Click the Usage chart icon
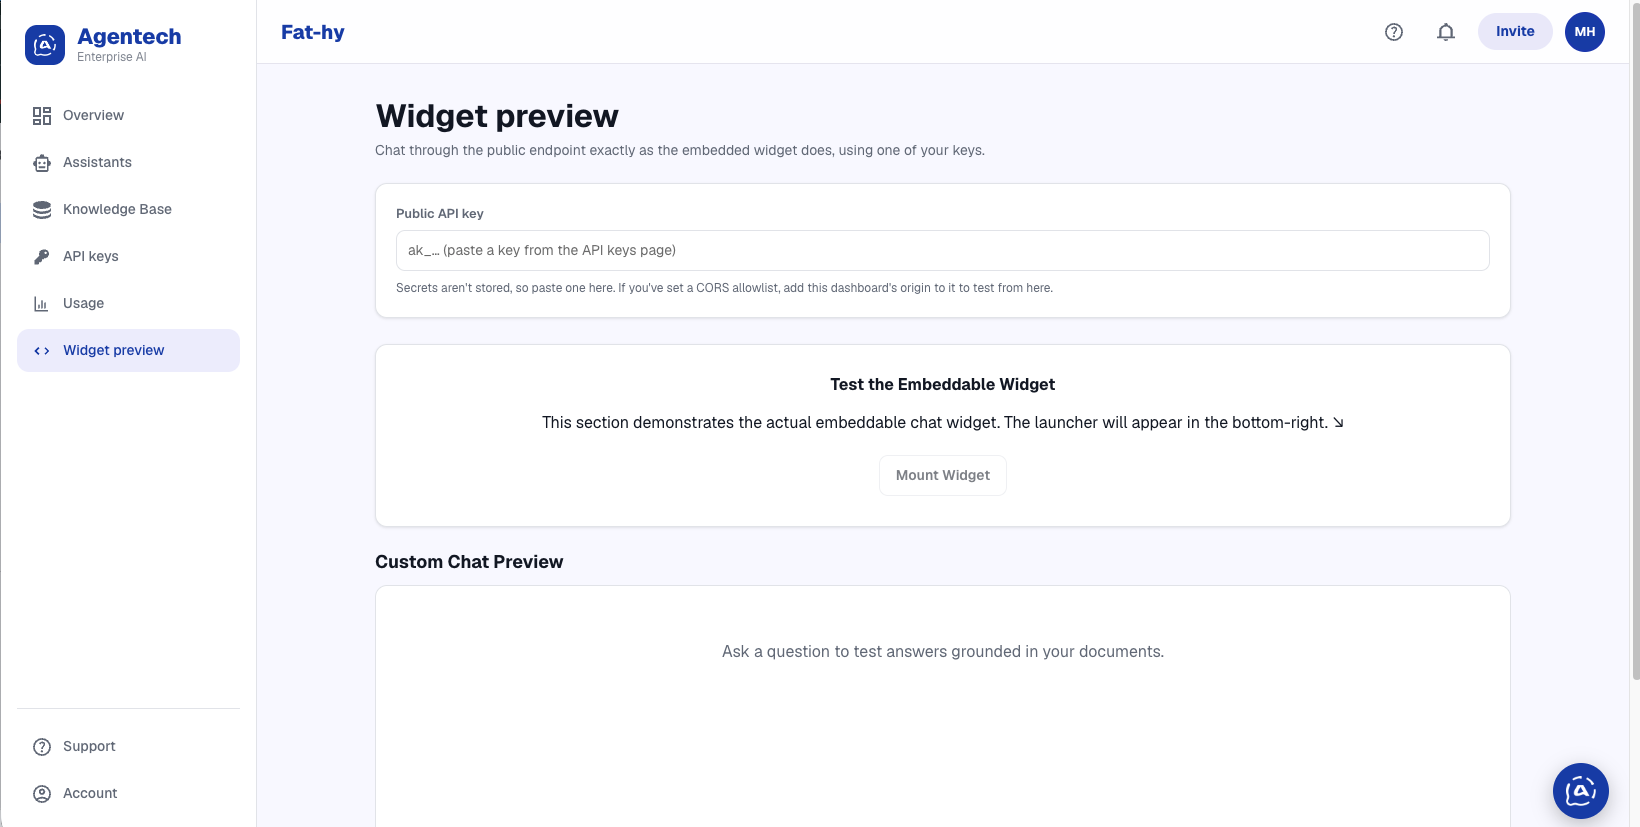 42,304
